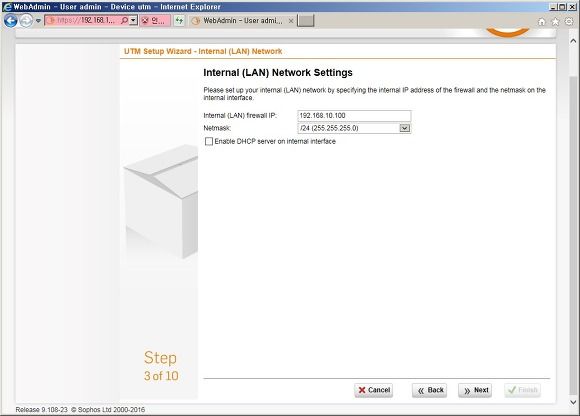The height and width of the screenshot is (416, 580).
Task: Open Favorites star icon
Action: pyautogui.click(x=555, y=21)
